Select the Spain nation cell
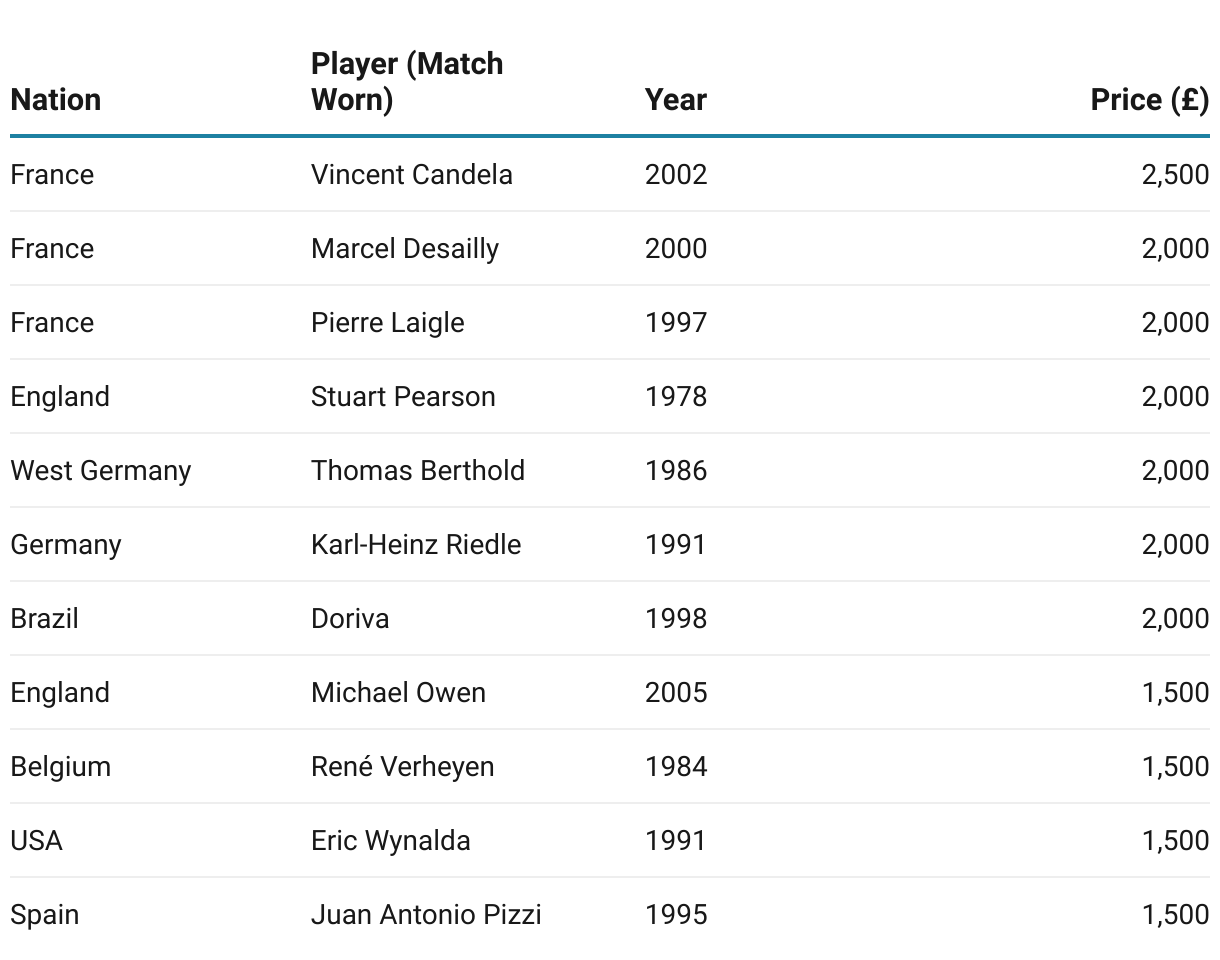Screen dimensions: 1220x960 [x=45, y=915]
